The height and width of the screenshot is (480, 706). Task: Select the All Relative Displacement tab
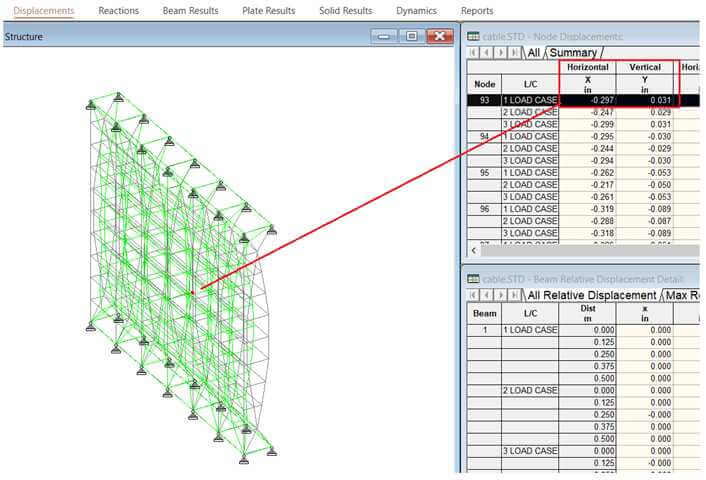pos(592,295)
